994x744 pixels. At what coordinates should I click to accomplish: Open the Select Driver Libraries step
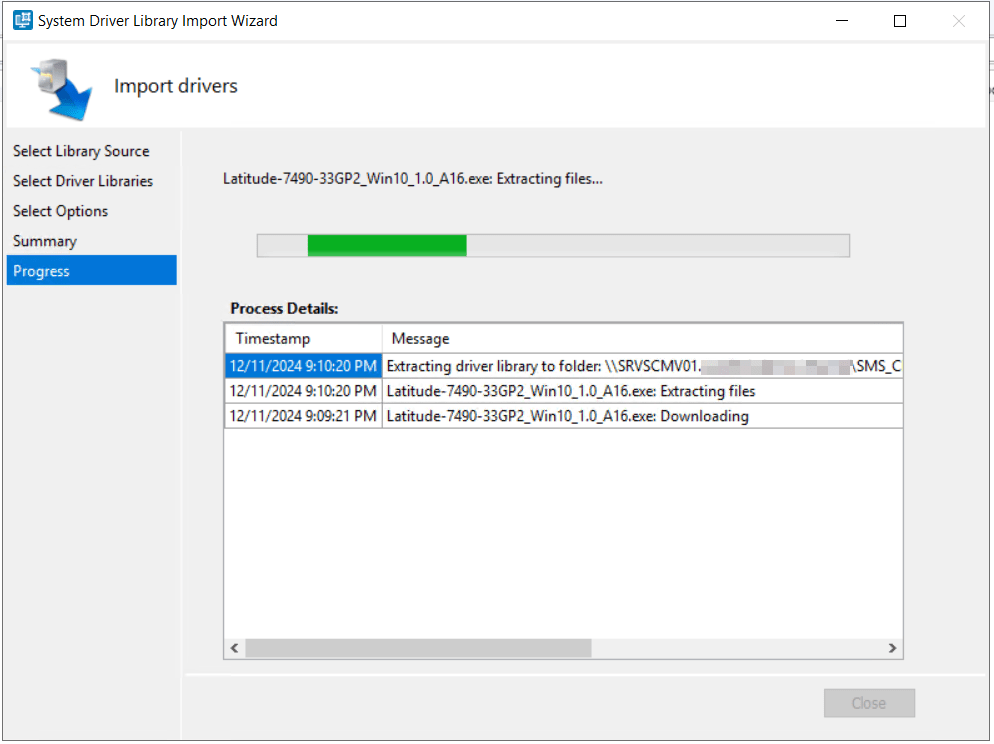coord(83,181)
